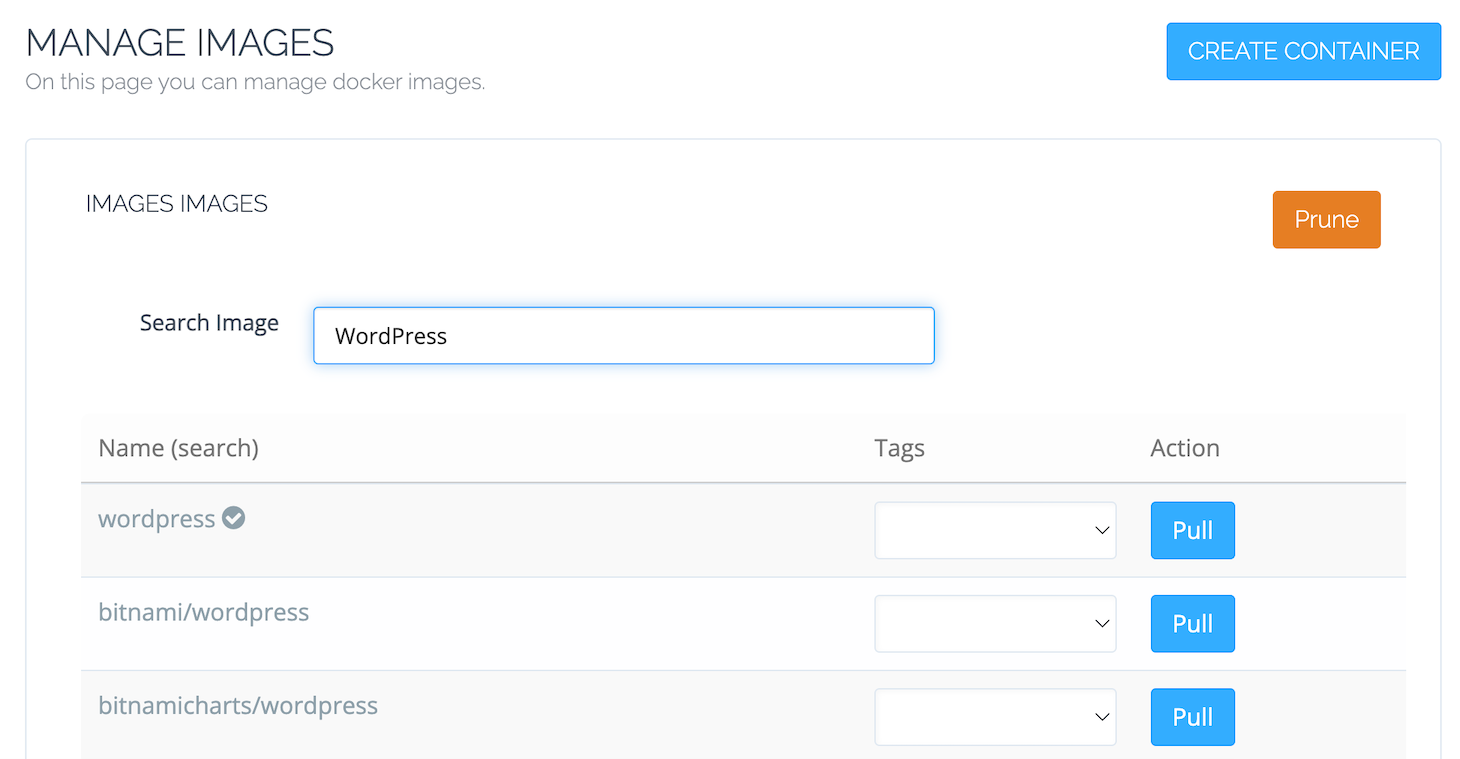Click the verified badge icon beside wordpress

point(234,518)
